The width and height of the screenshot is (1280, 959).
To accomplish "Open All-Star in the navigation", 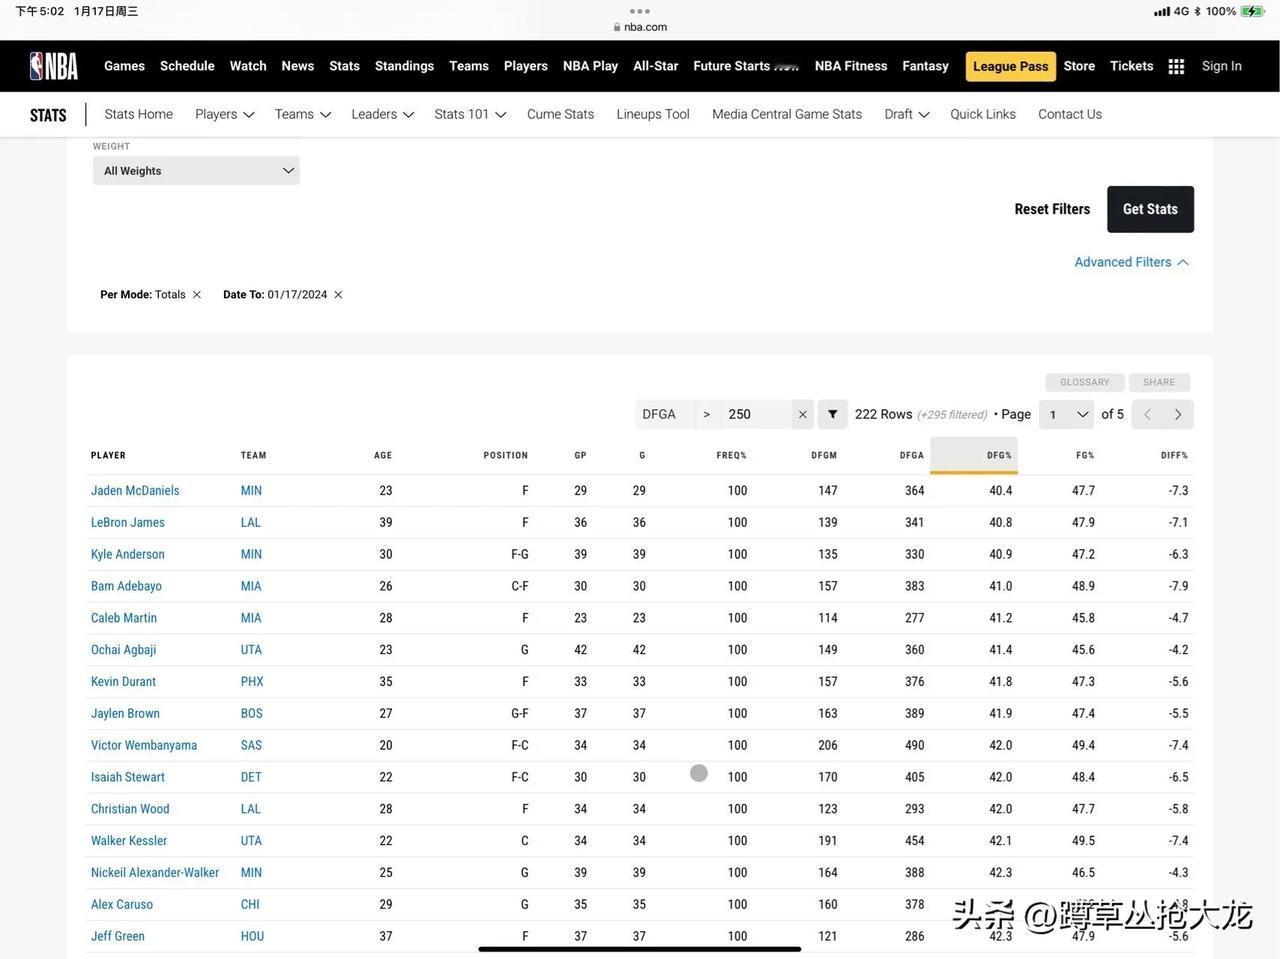I will coord(656,66).
